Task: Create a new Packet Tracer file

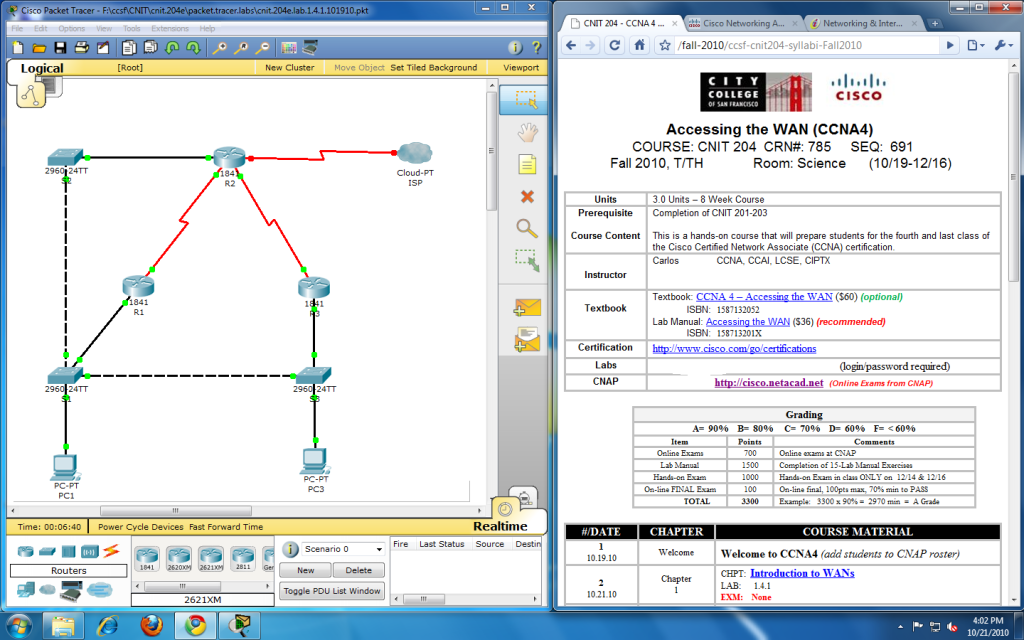Action: point(18,47)
